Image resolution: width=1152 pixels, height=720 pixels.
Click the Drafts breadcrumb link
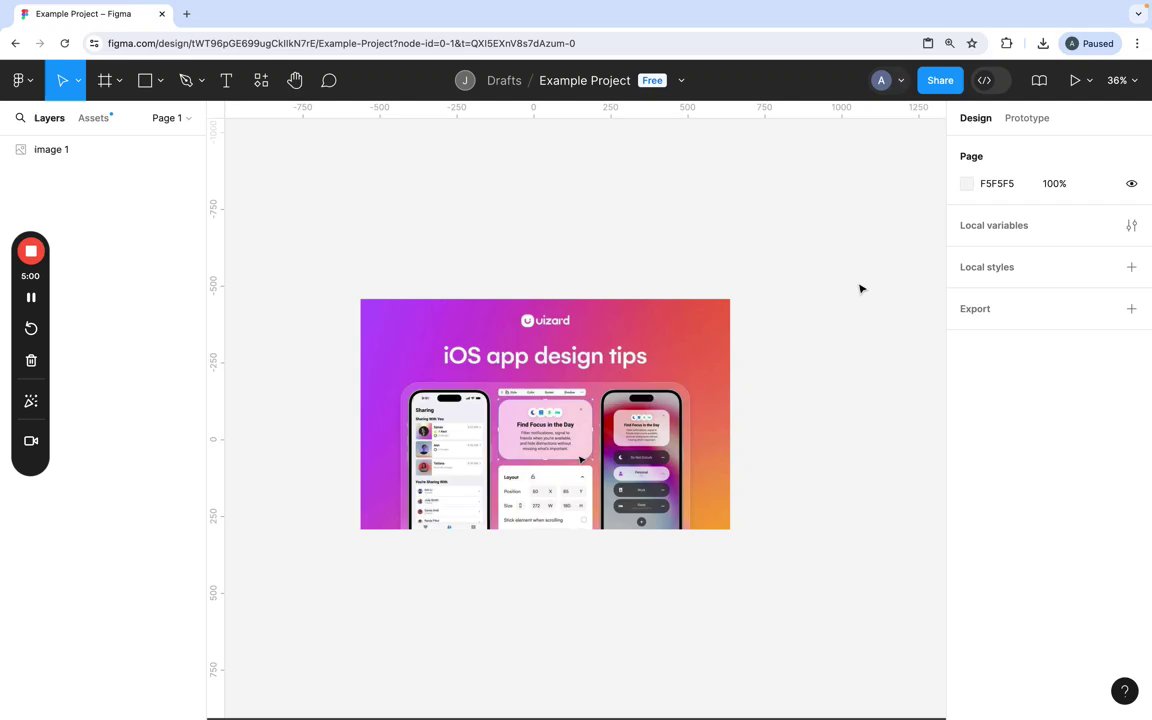tap(504, 80)
